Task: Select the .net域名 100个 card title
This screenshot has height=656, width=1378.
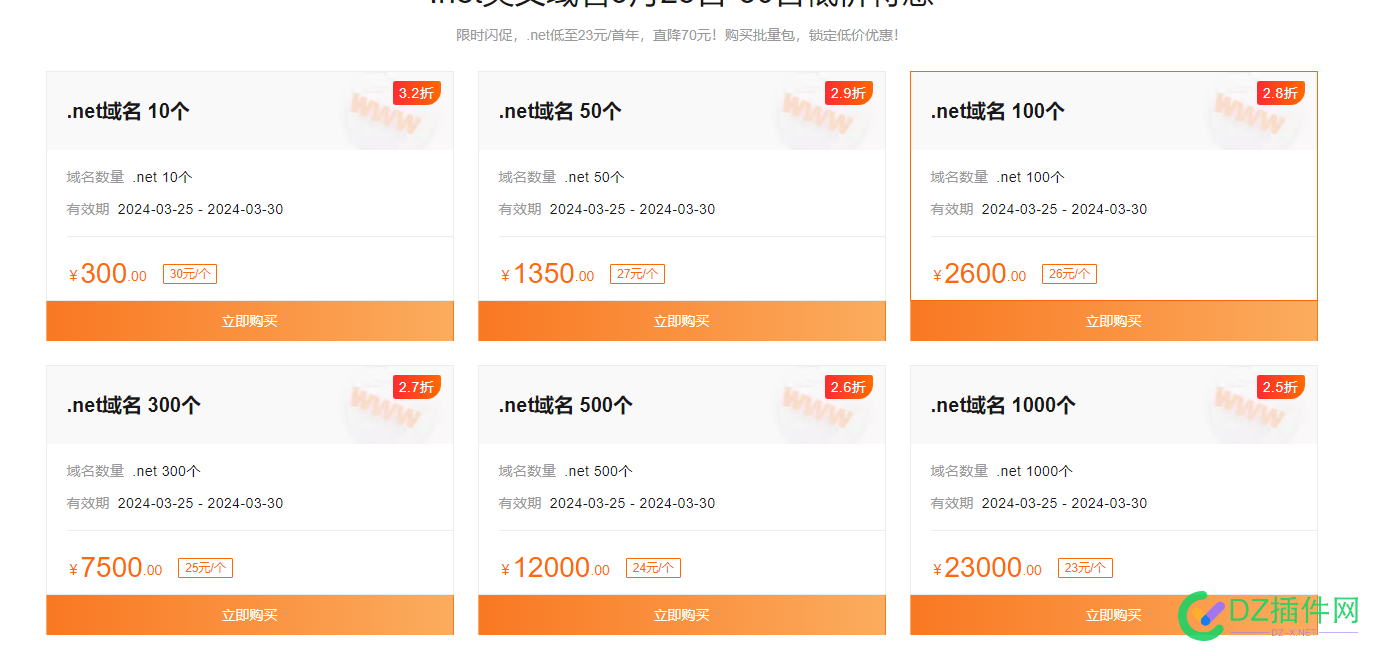Action: point(998,111)
